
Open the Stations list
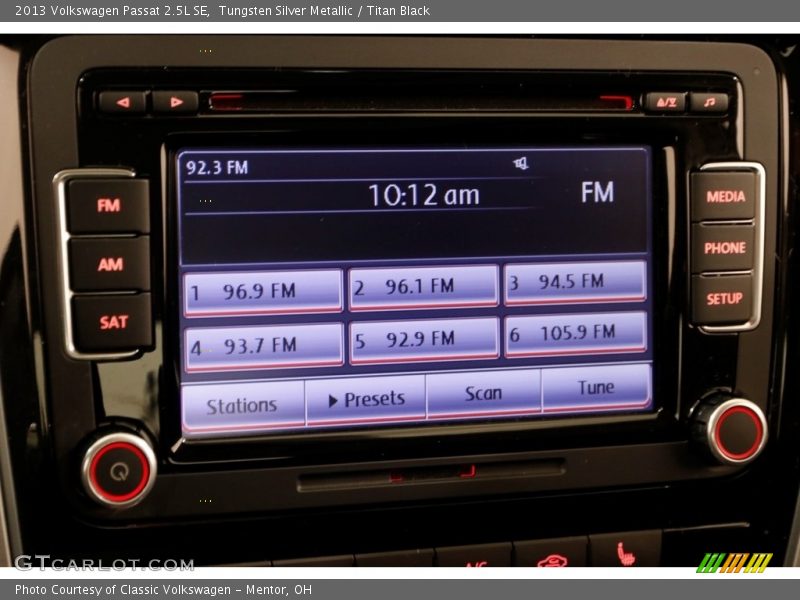[242, 406]
